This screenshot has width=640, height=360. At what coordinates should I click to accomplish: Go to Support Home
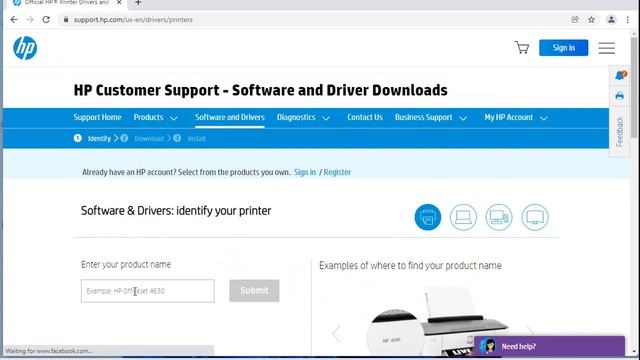tap(97, 118)
